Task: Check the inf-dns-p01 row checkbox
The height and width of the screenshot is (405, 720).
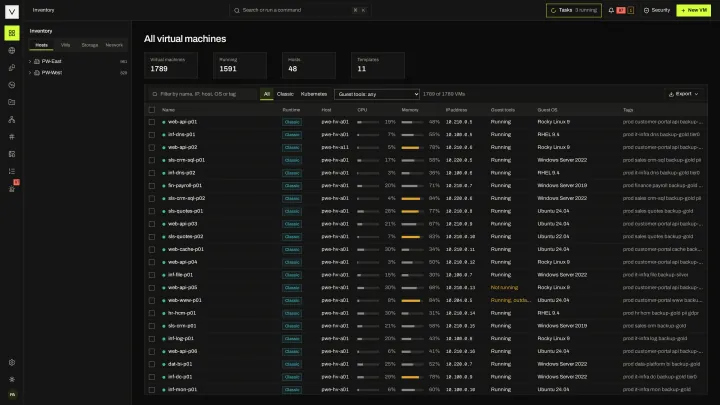Action: 152,135
